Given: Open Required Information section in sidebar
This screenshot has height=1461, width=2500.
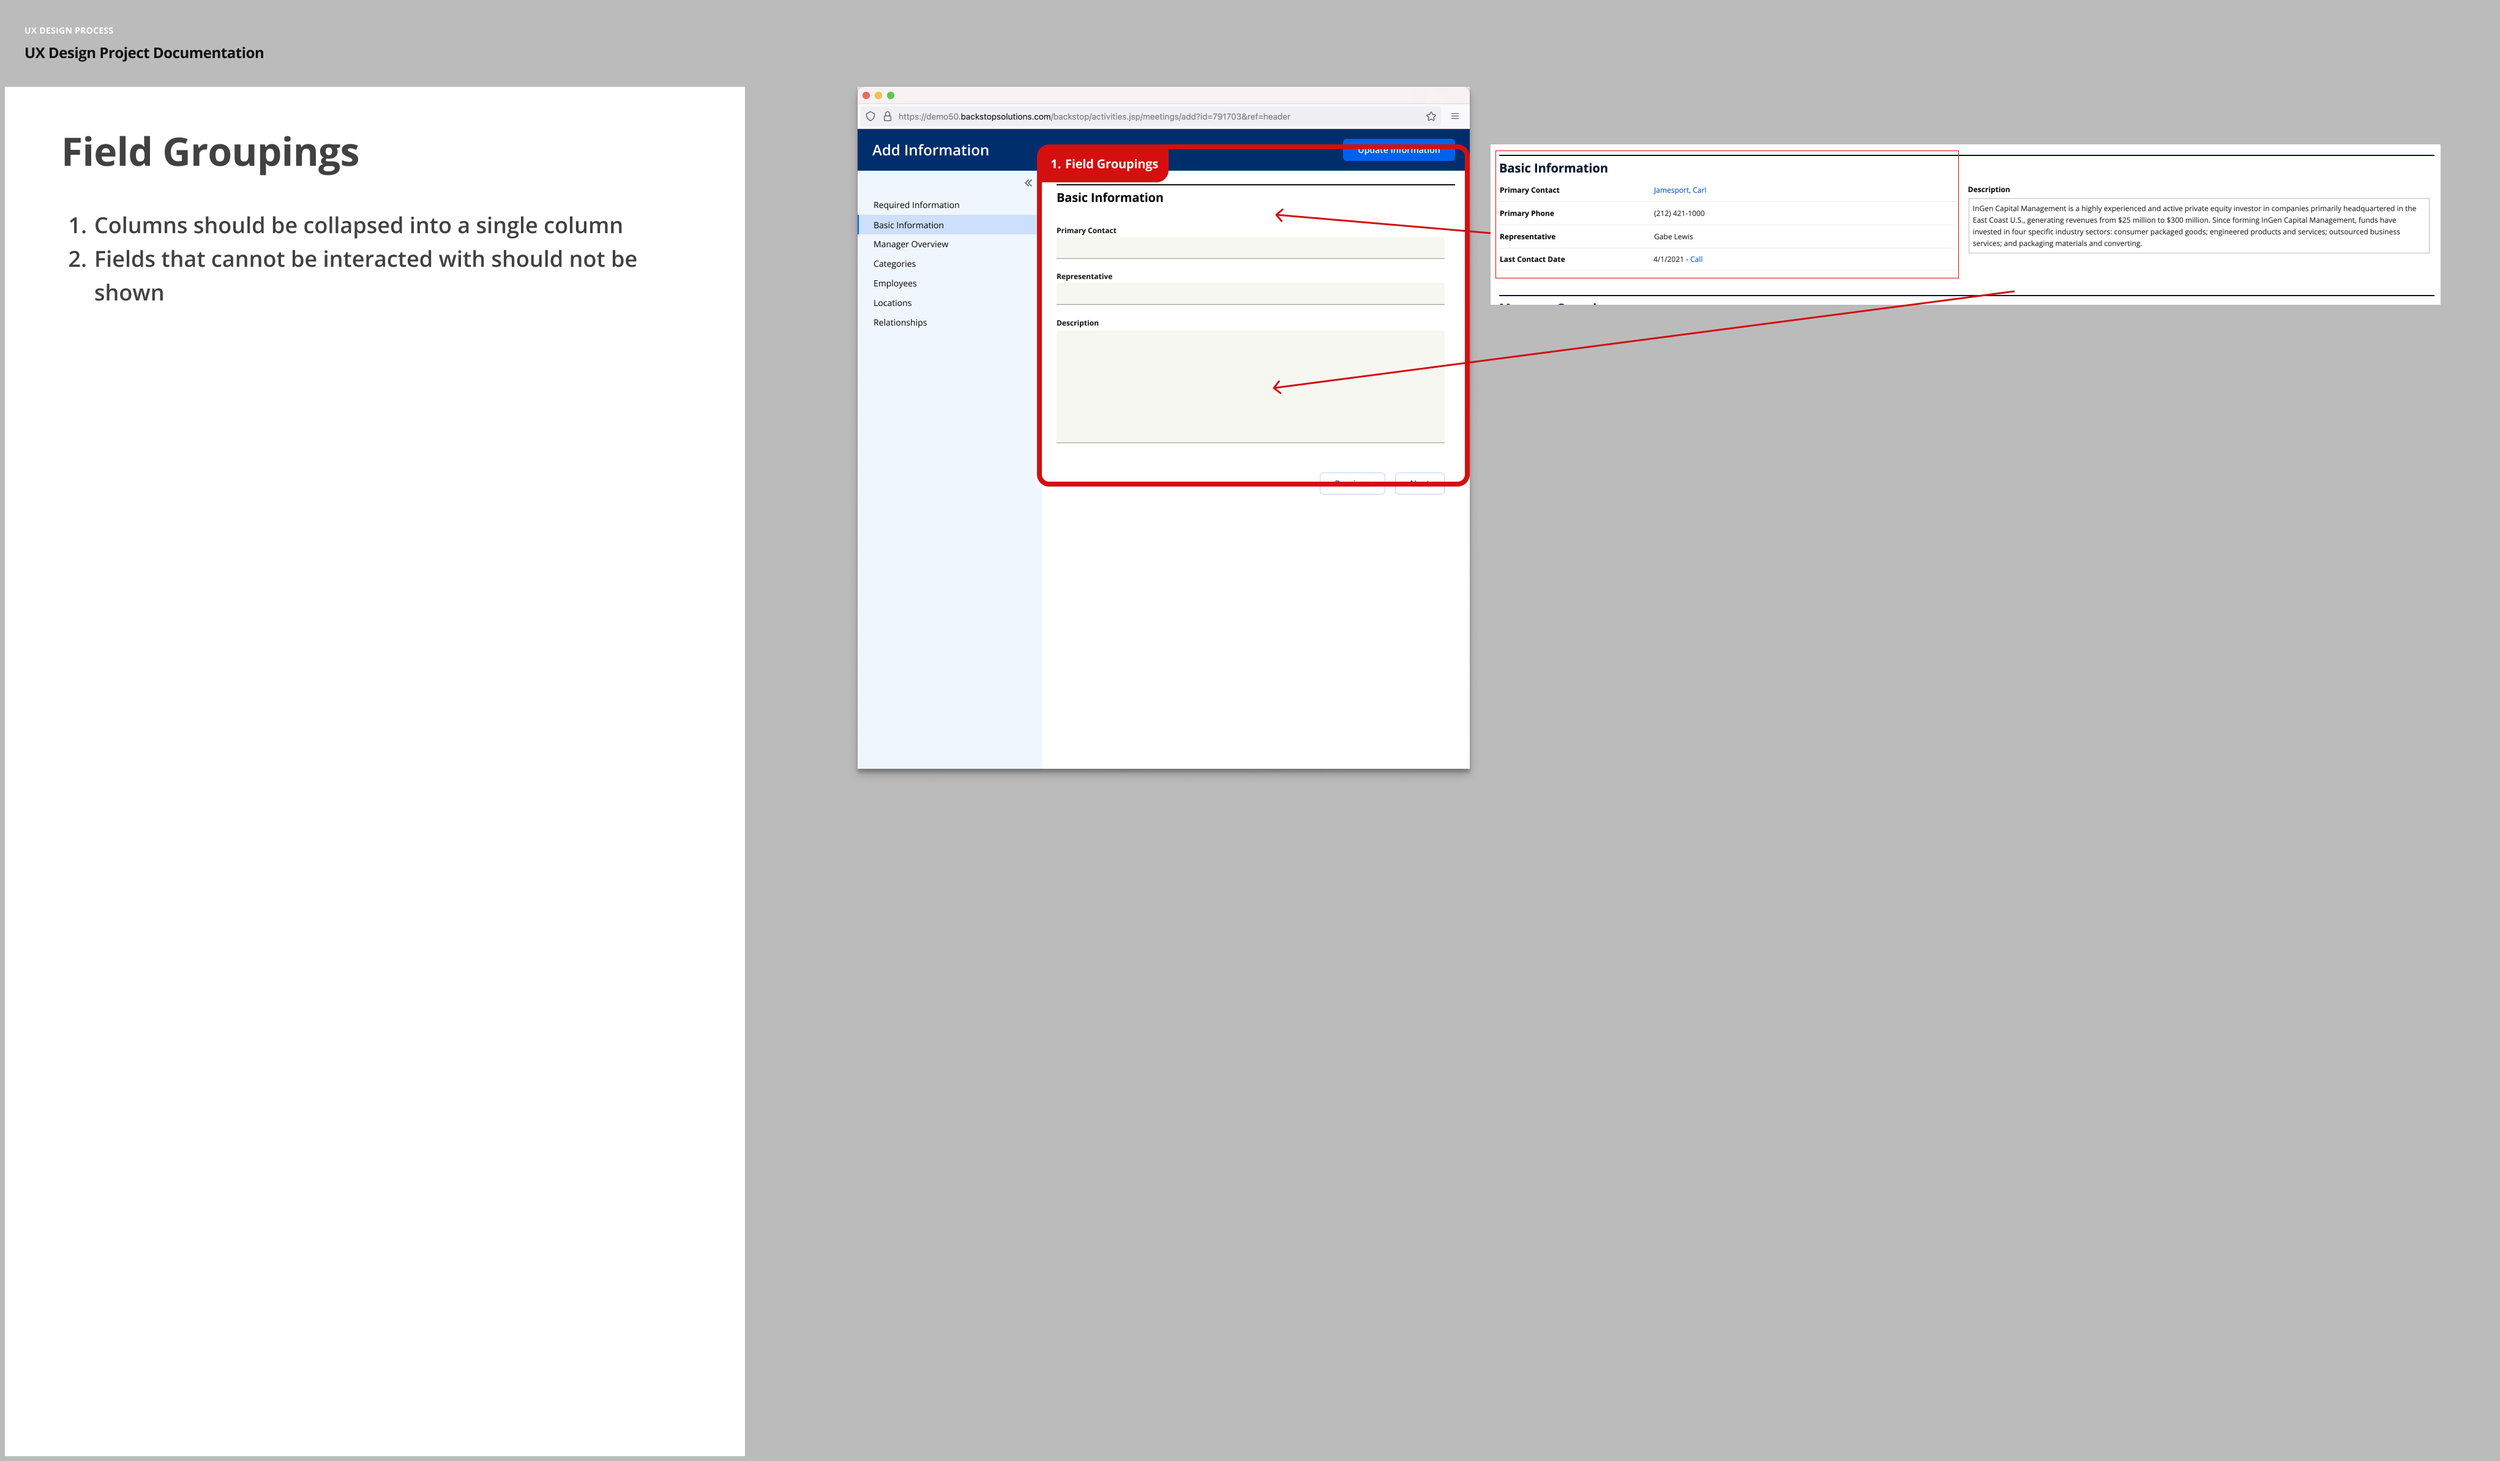Looking at the screenshot, I should click(x=916, y=205).
